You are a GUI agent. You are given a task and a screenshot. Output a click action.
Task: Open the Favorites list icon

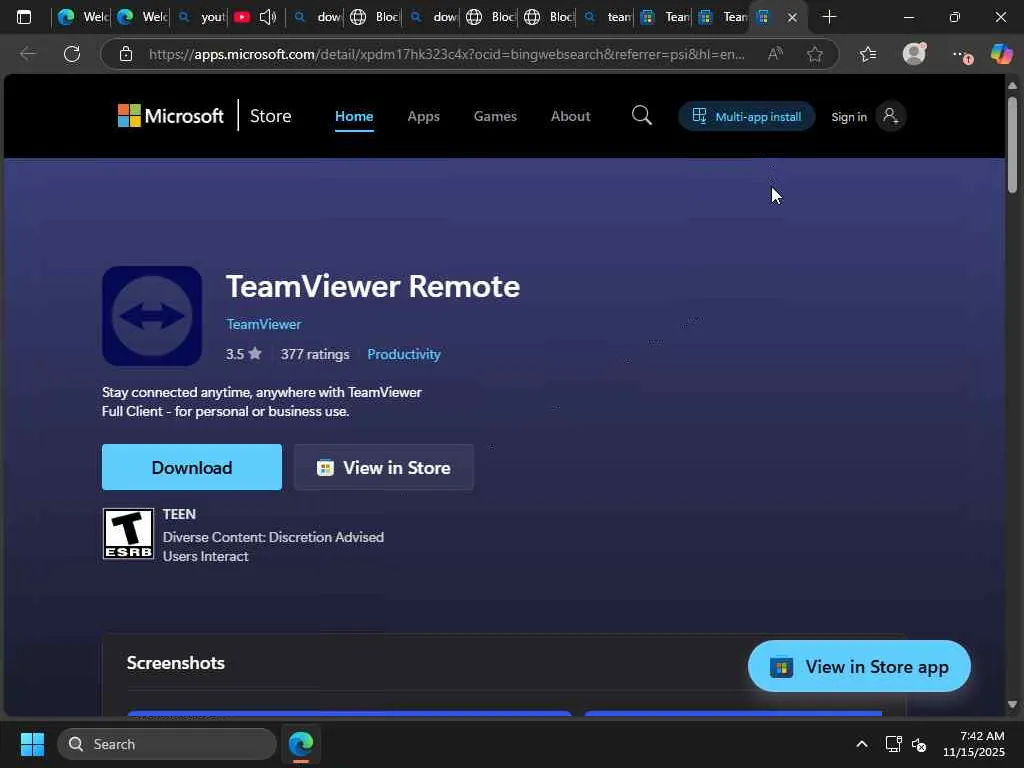tap(868, 54)
